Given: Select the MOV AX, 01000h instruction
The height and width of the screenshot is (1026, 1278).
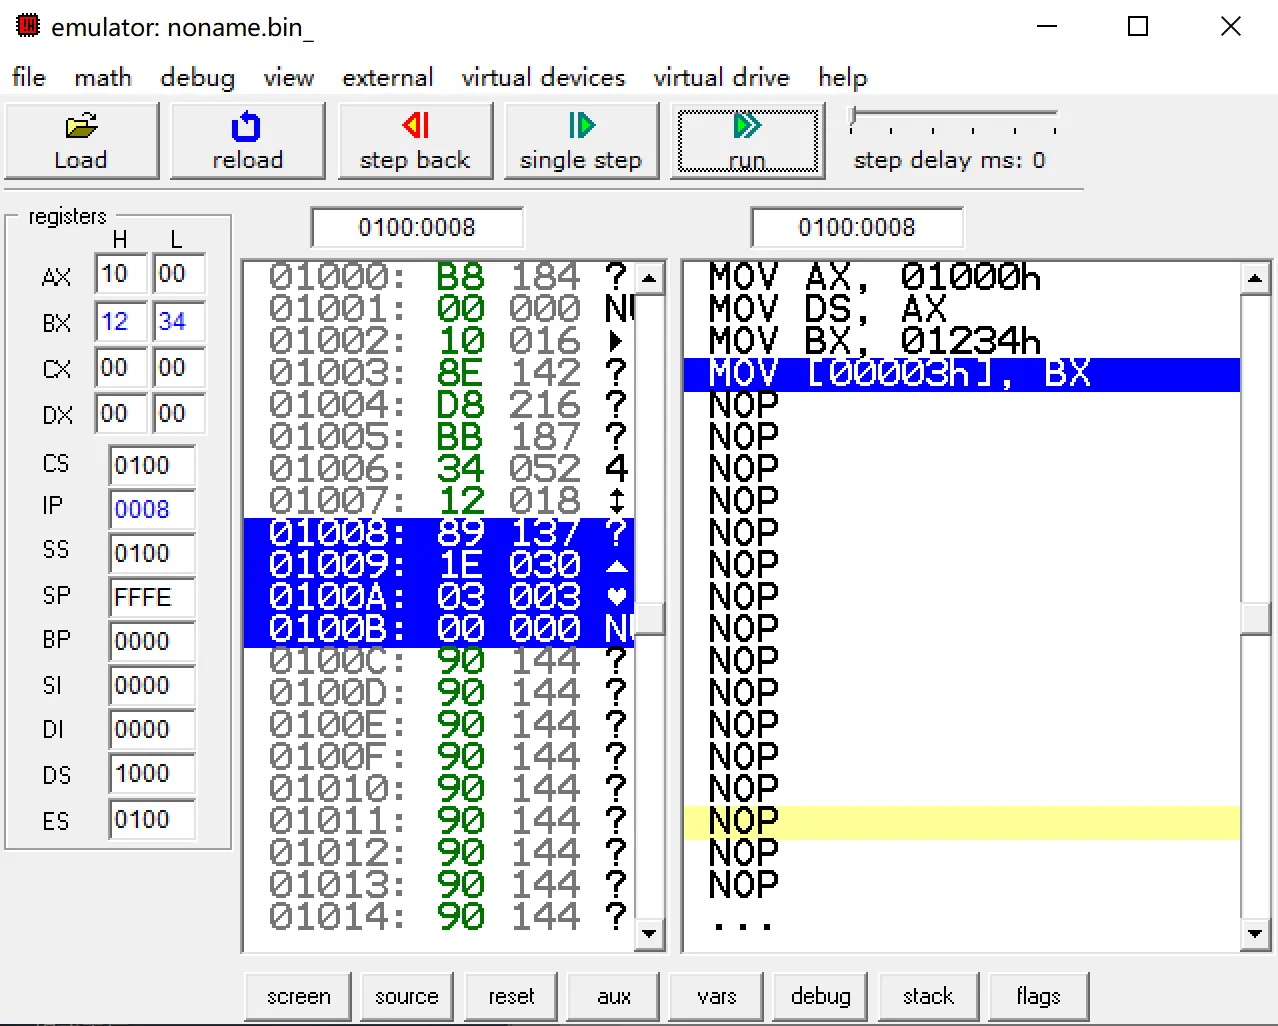Looking at the screenshot, I should pyautogui.click(x=962, y=276).
